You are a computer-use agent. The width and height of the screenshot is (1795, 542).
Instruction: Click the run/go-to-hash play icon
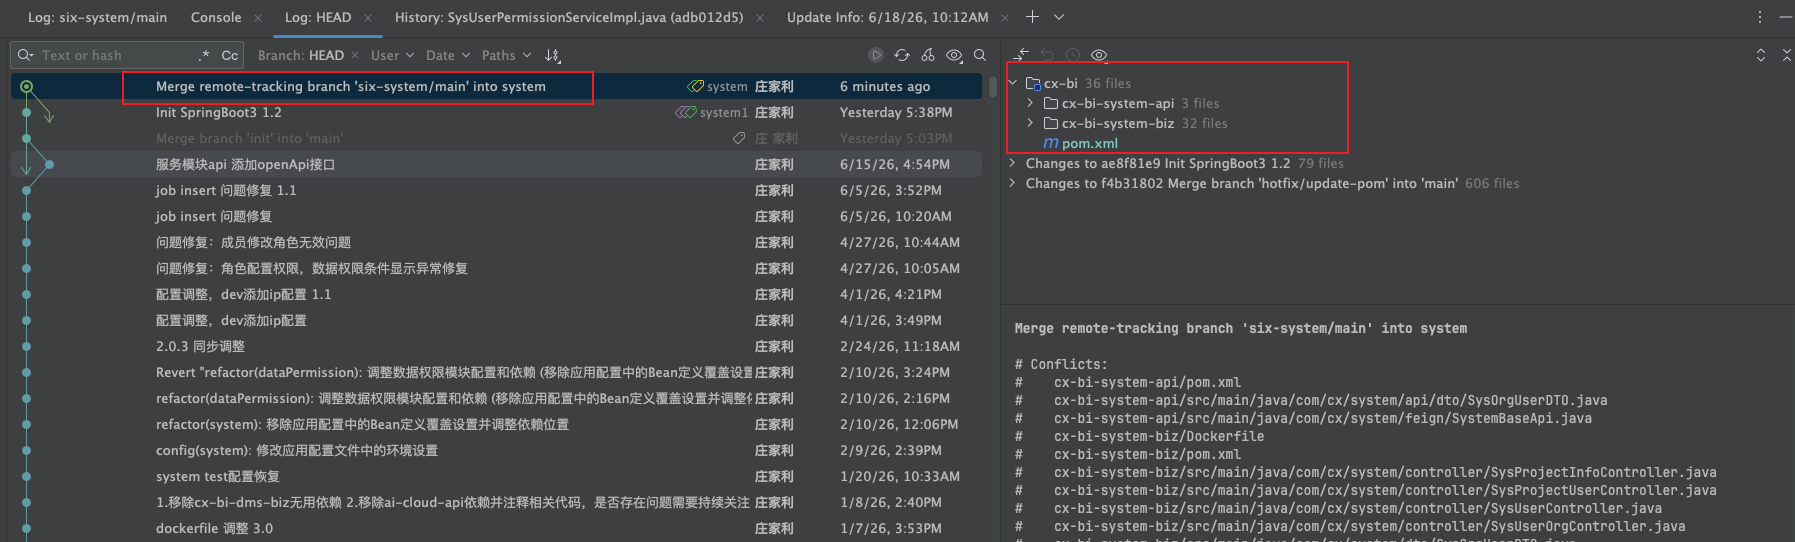pyautogui.click(x=876, y=55)
